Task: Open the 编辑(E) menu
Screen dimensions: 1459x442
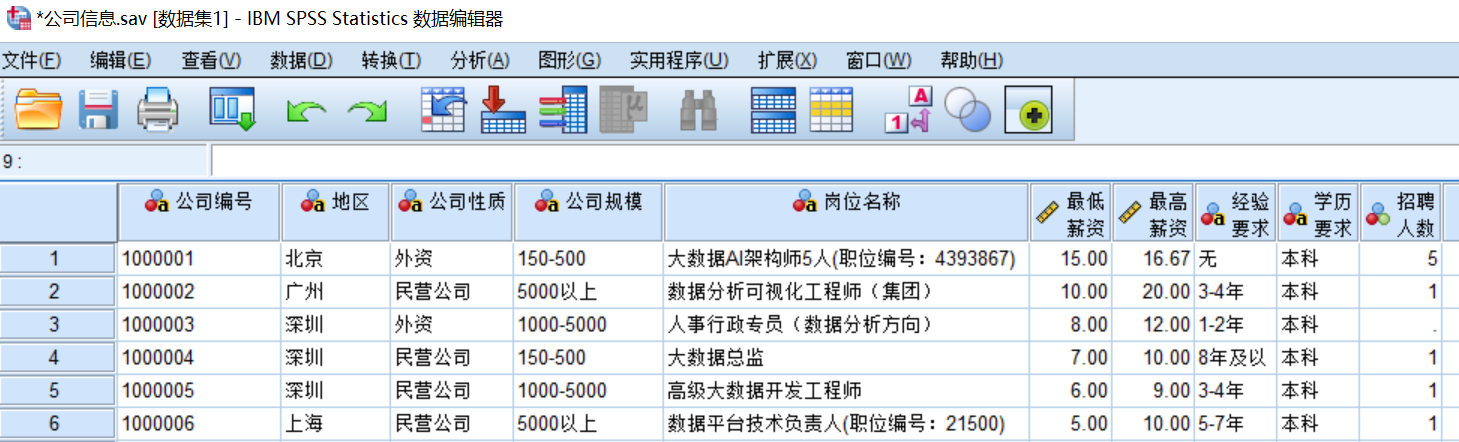Action: (x=120, y=60)
